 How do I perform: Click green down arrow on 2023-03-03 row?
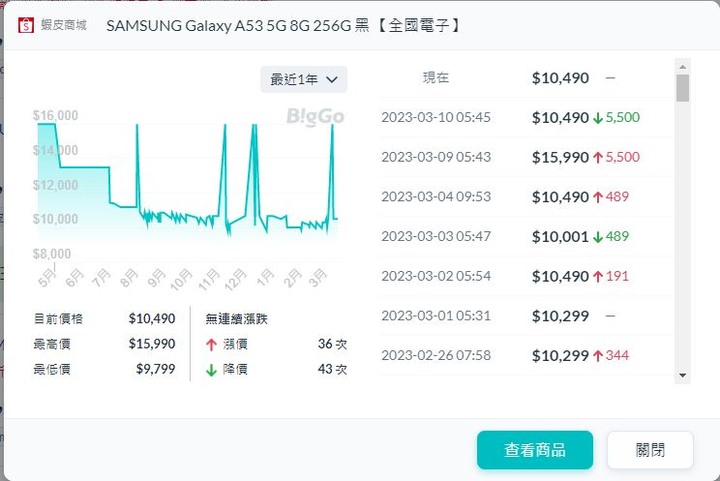coord(597,237)
